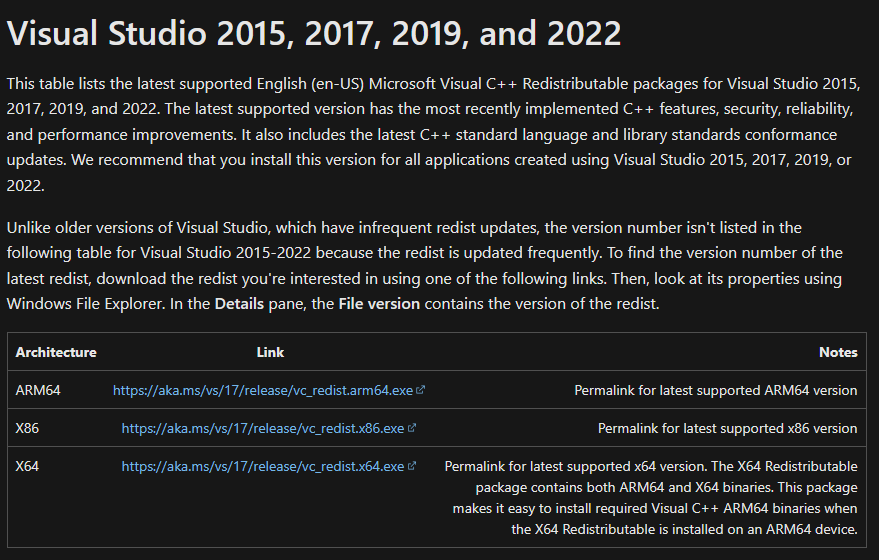Click external link icon beside ARM64 link
879x560 pixels.
(421, 390)
